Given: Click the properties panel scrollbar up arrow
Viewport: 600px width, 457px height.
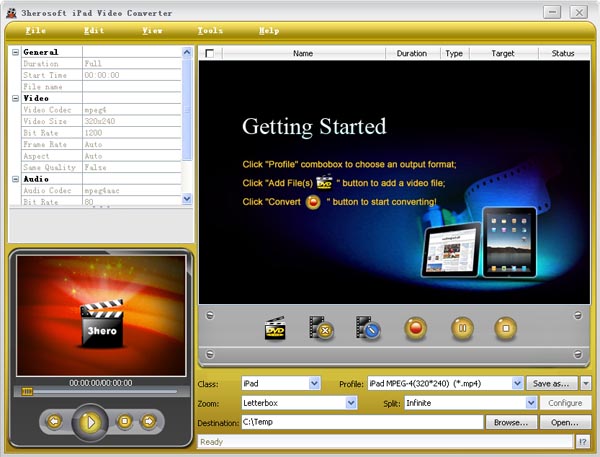Looking at the screenshot, I should click(x=187, y=52).
